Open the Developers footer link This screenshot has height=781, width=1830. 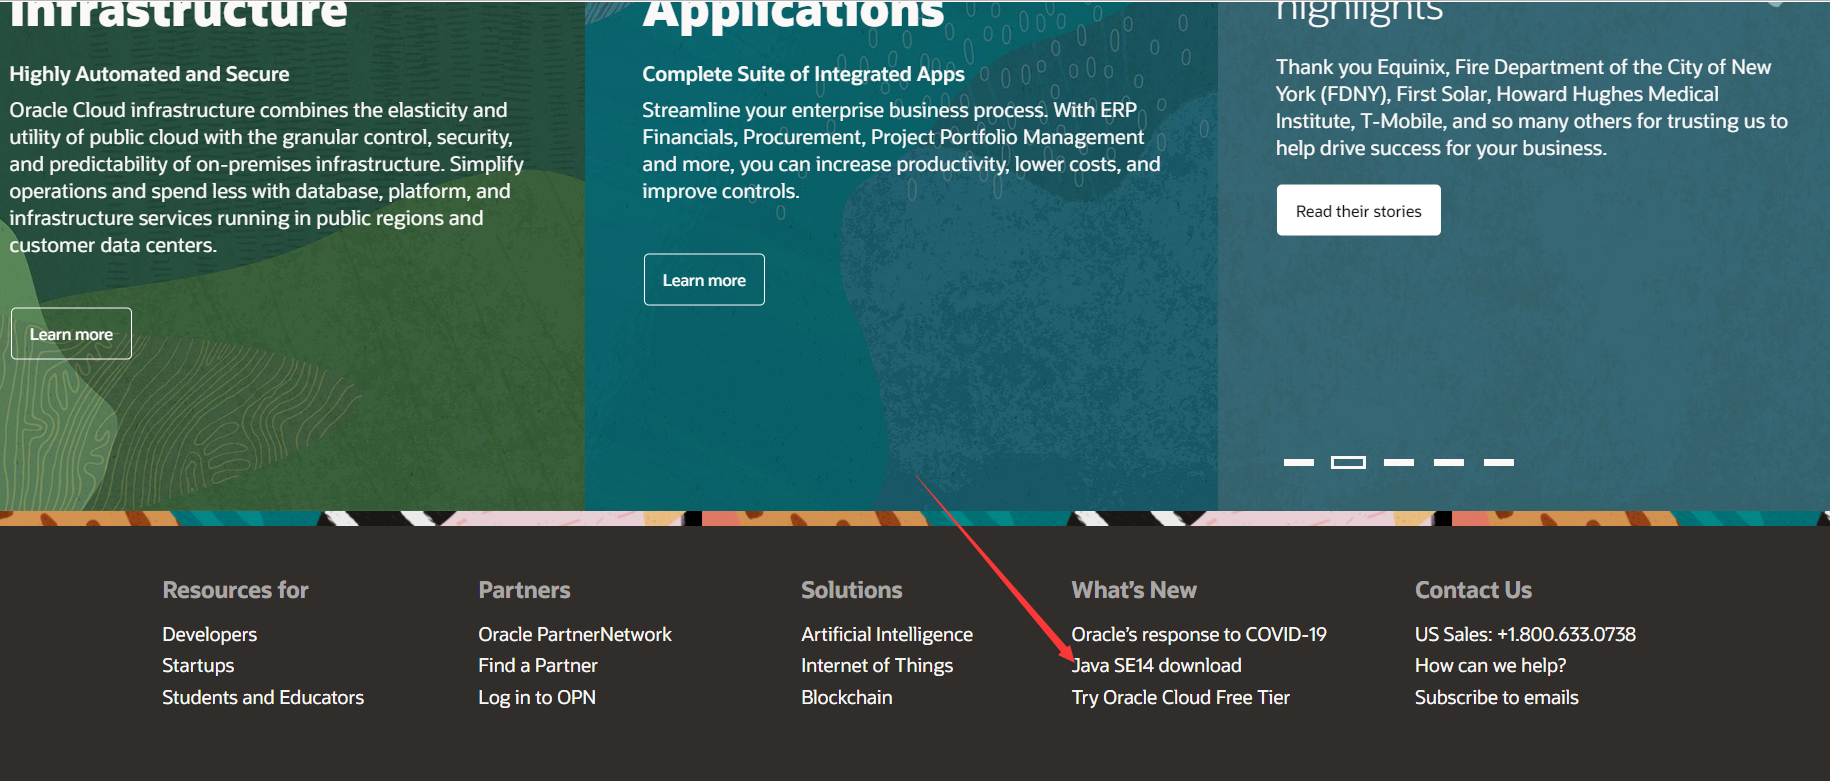coord(209,635)
